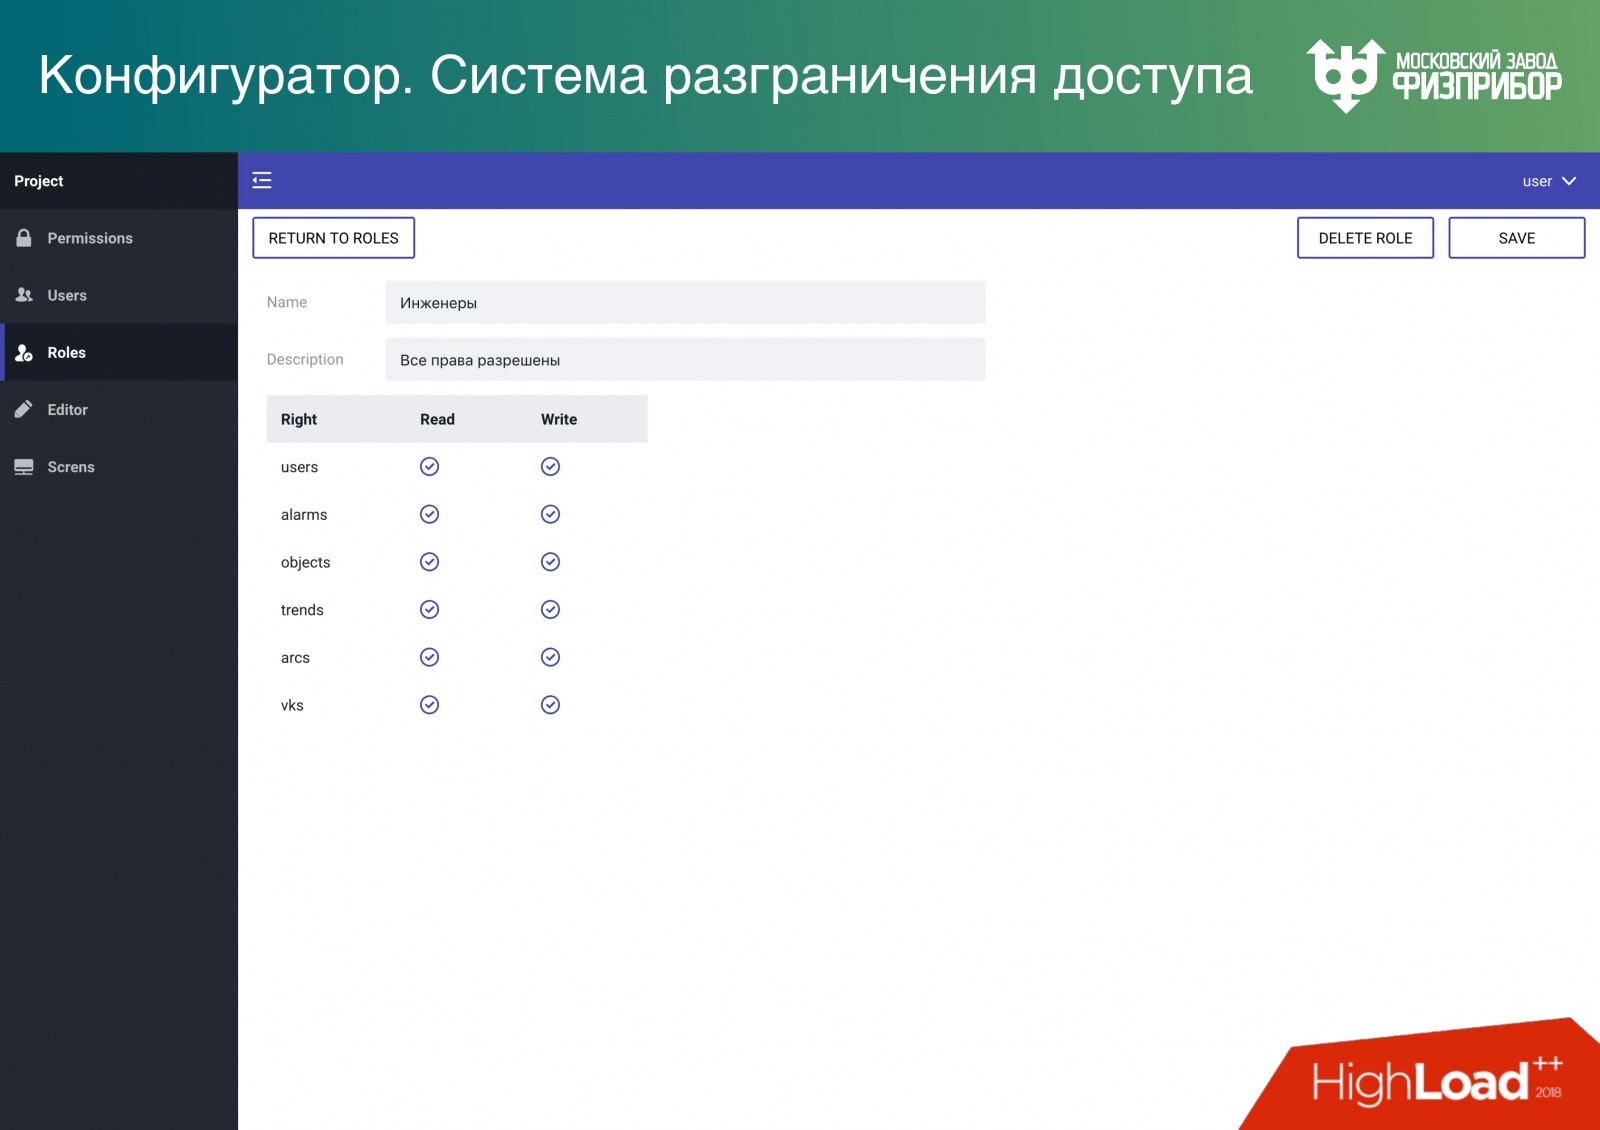This screenshot has width=1600, height=1130.
Task: Open Screns using its monitor icon
Action: 22,466
